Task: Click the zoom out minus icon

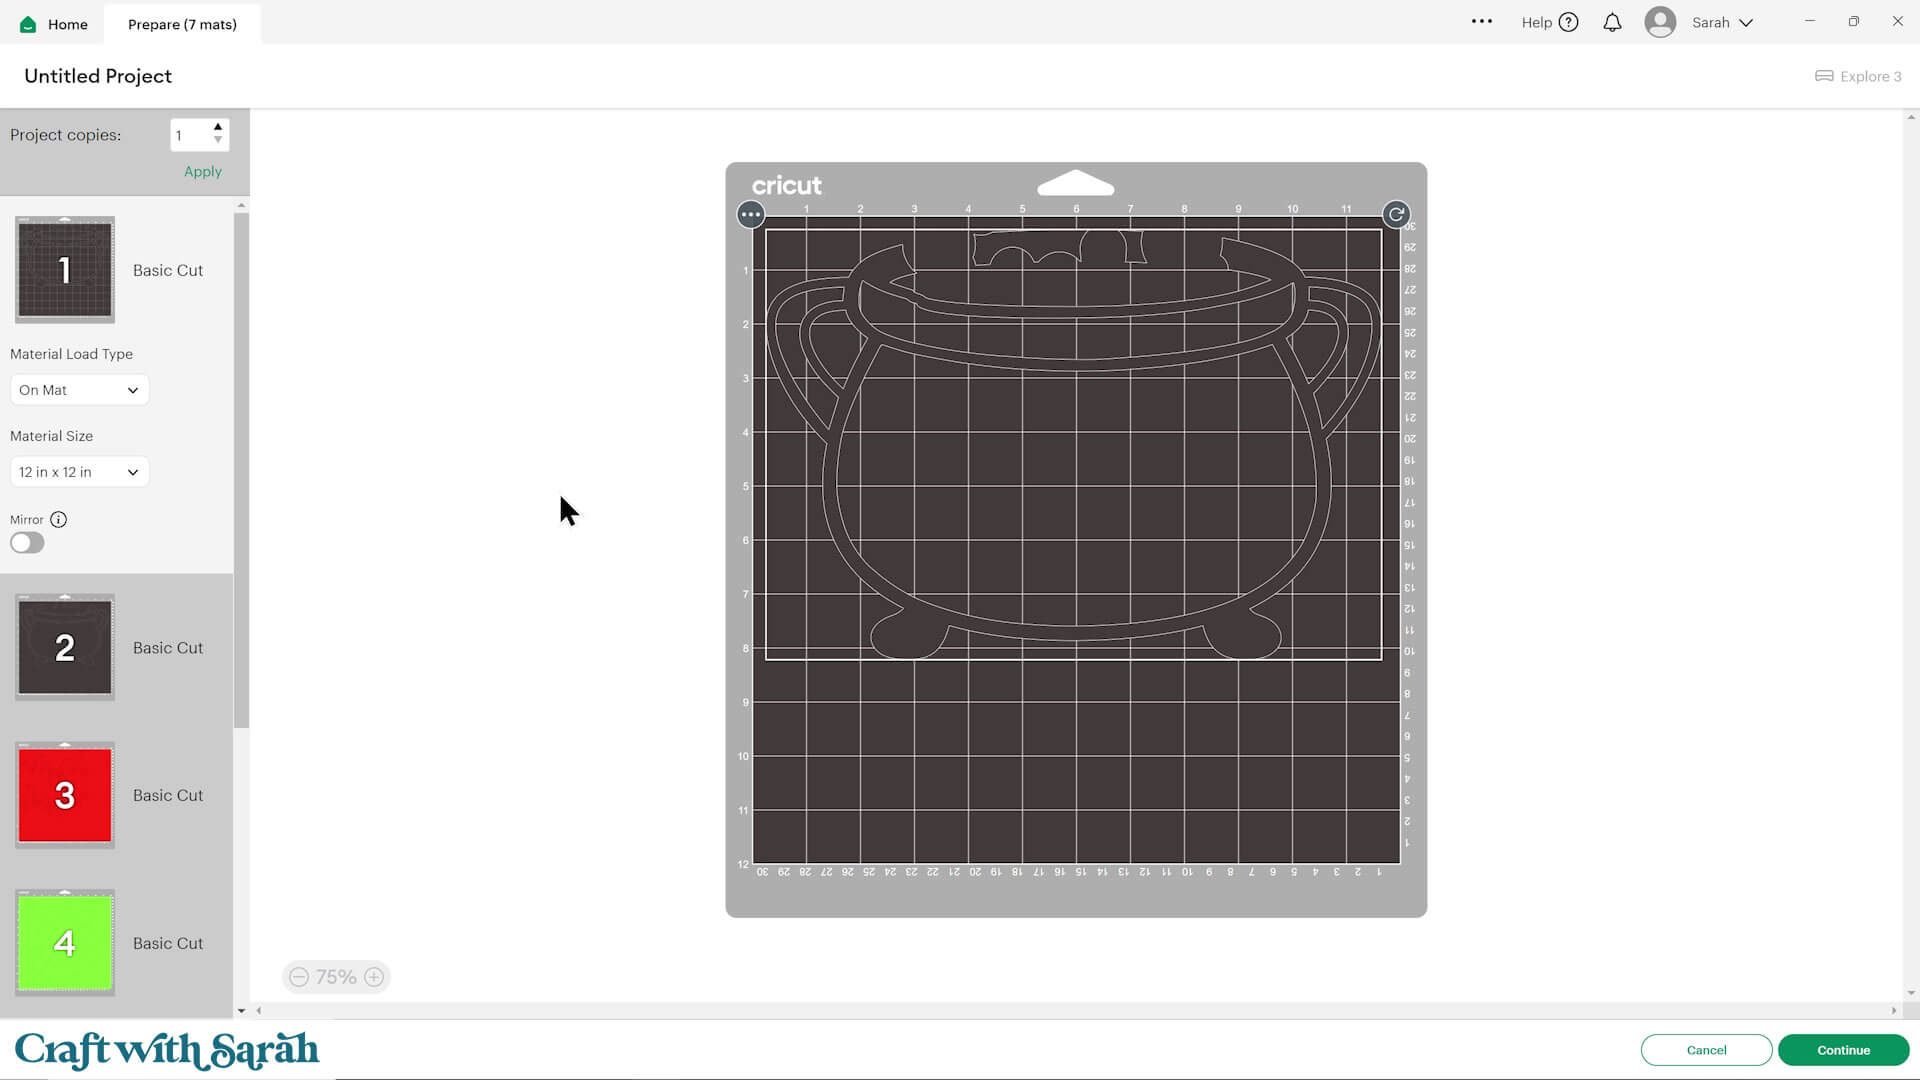Action: pos(299,977)
